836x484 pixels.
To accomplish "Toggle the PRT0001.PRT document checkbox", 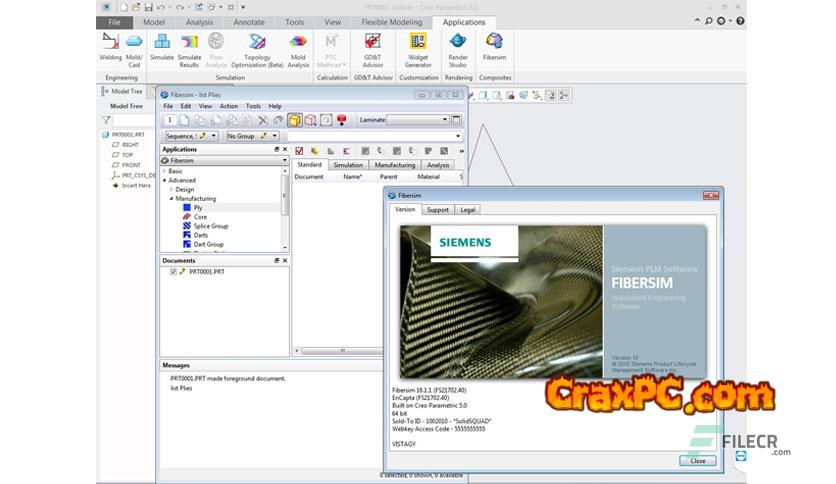I will [174, 271].
